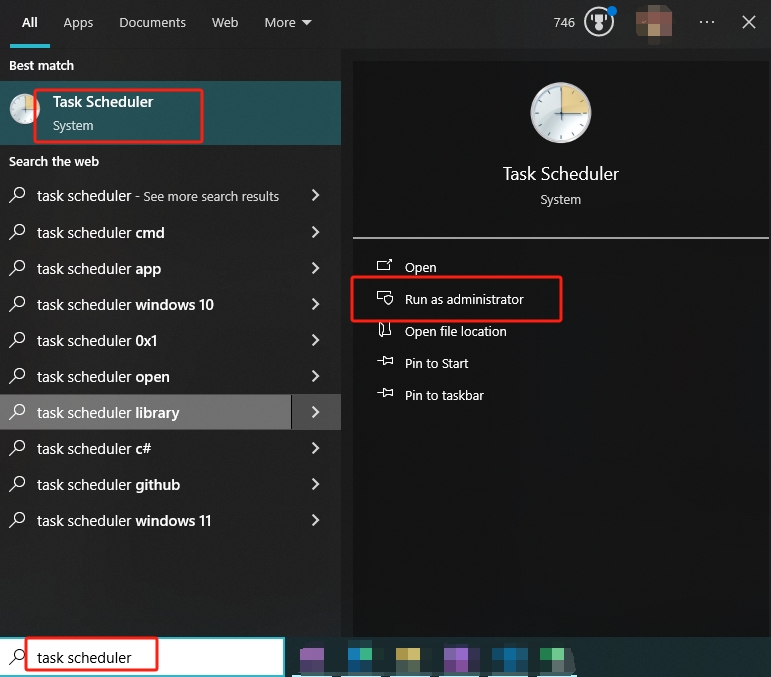Click the Pin to Start pin icon
This screenshot has height=677, width=771.
(x=385, y=362)
